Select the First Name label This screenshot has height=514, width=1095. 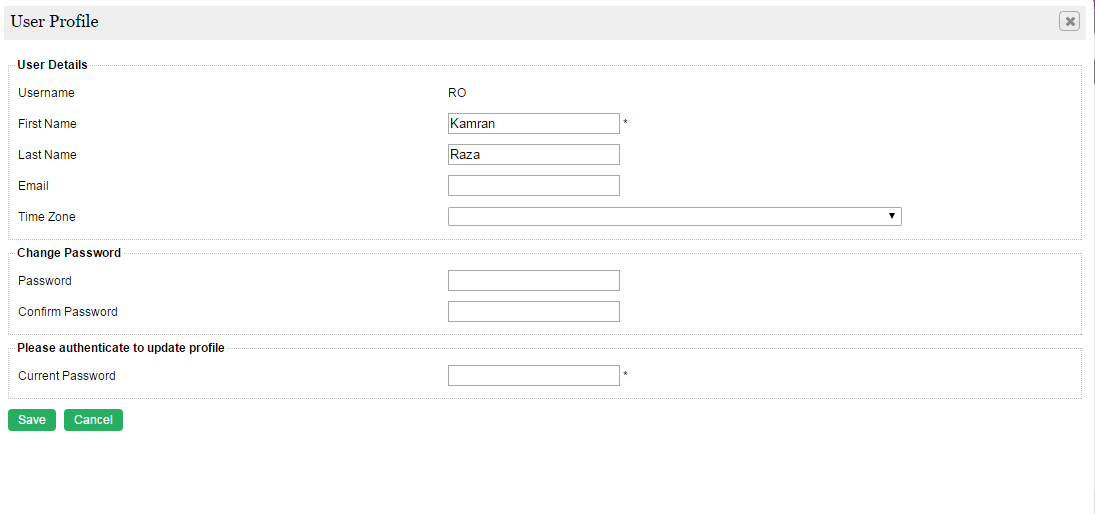click(47, 124)
